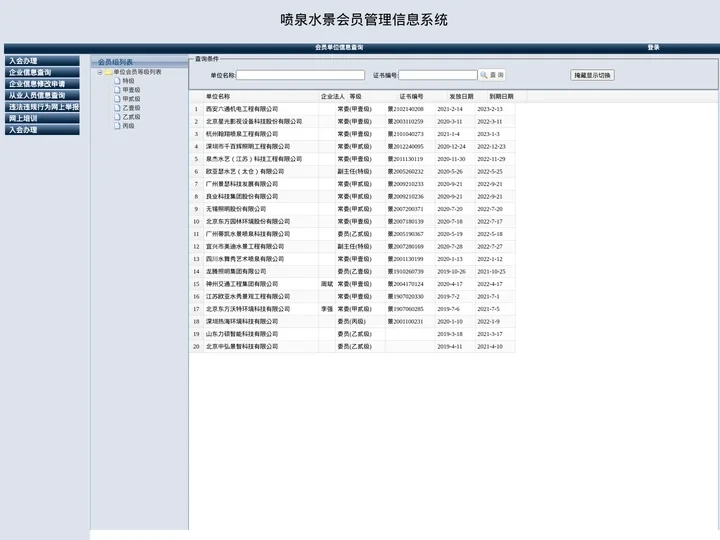
Task: Focus the 单位名称 input field
Action: [300, 75]
